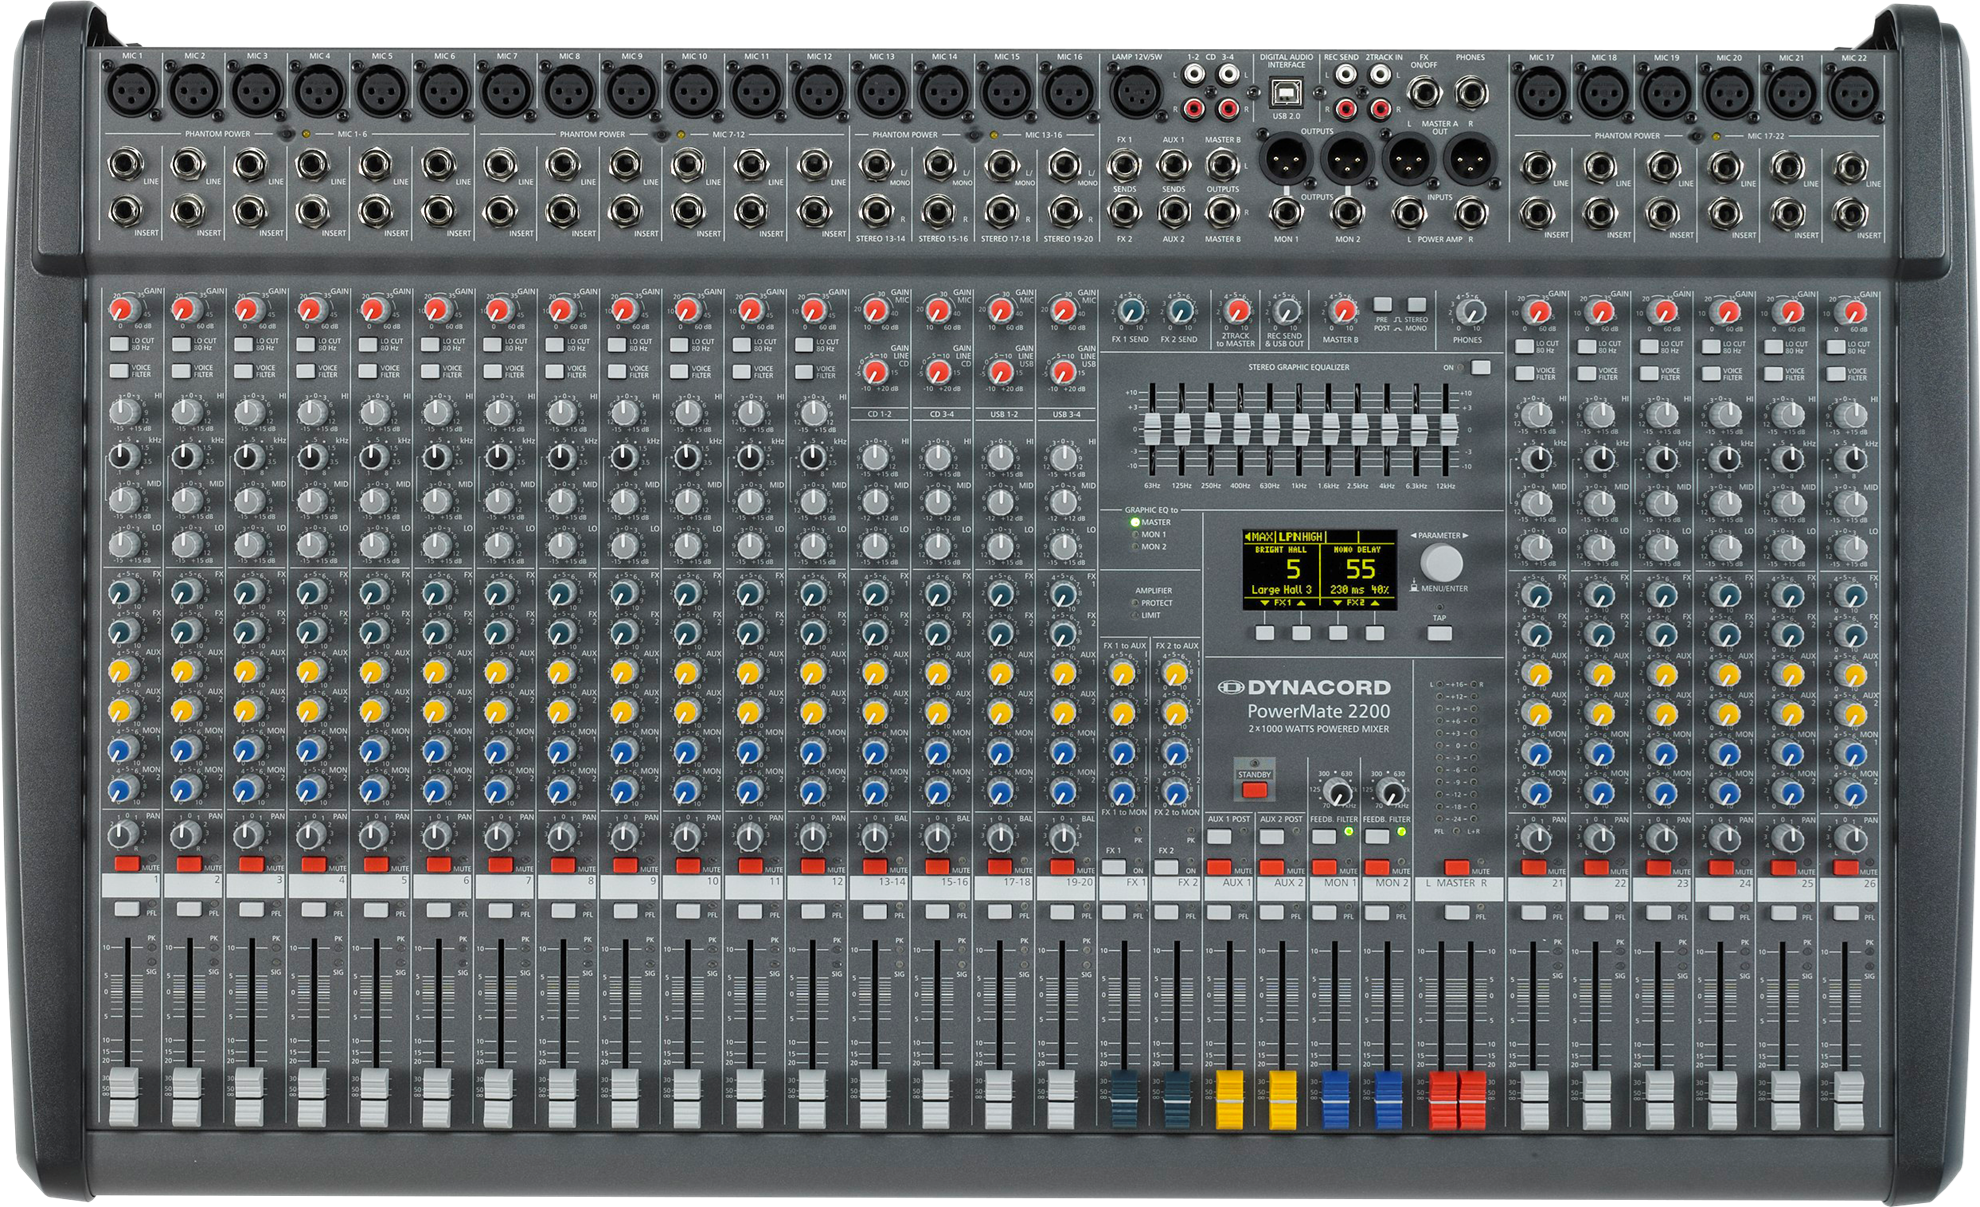Click the FX 2 SEND knob
The image size is (1980, 1207).
[1180, 310]
